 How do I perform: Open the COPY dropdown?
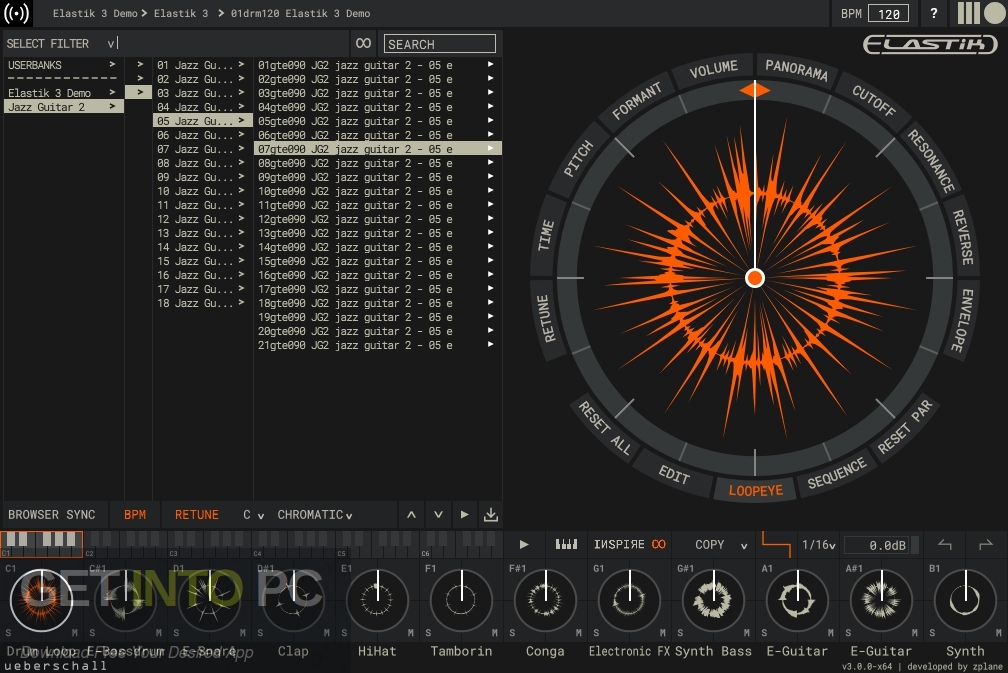(x=721, y=544)
